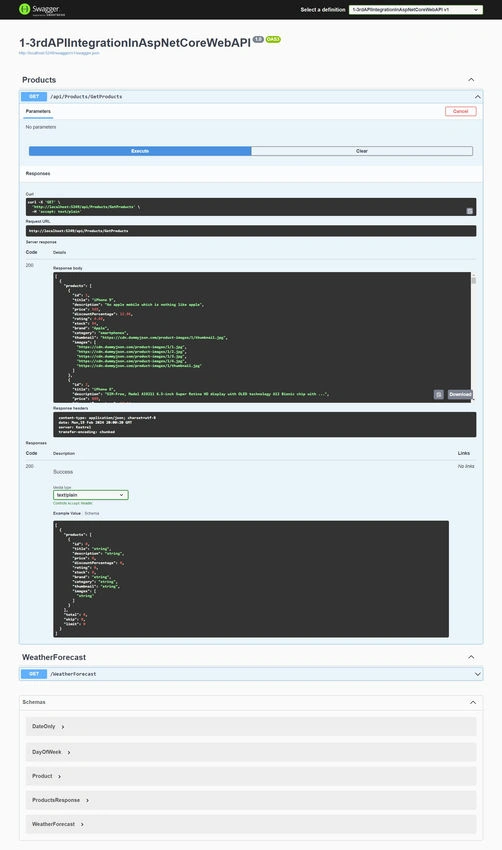Switch to the Schema tab

92,513
